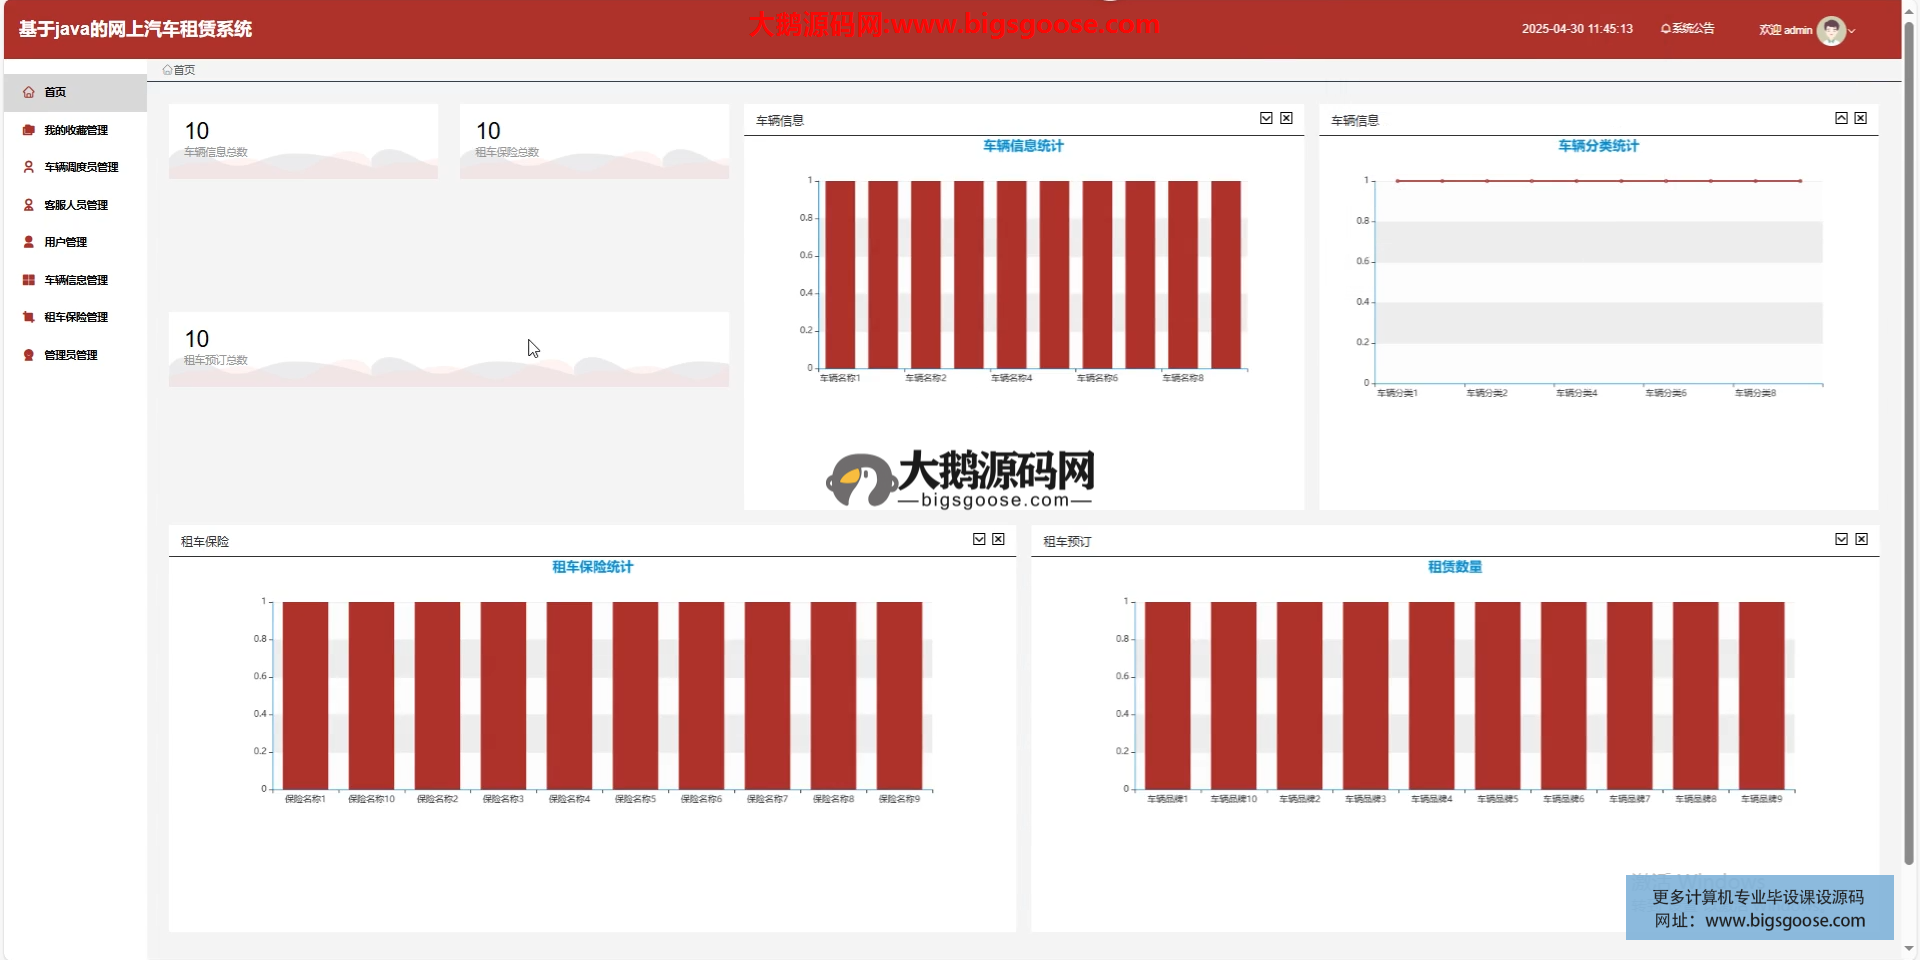Collapse the 租车保险 chart panel

[979, 539]
